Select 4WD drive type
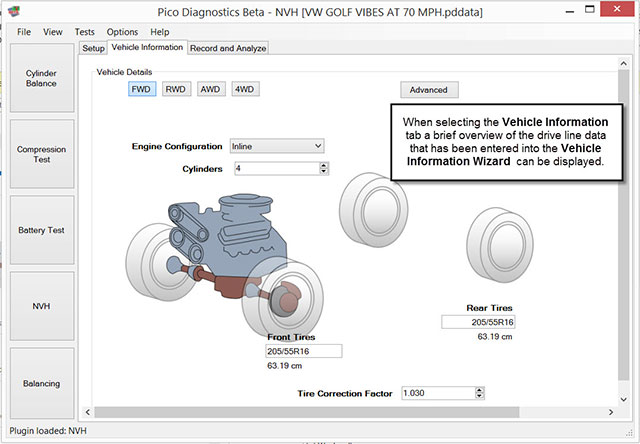Viewport: 640px width, 444px height. [245, 89]
